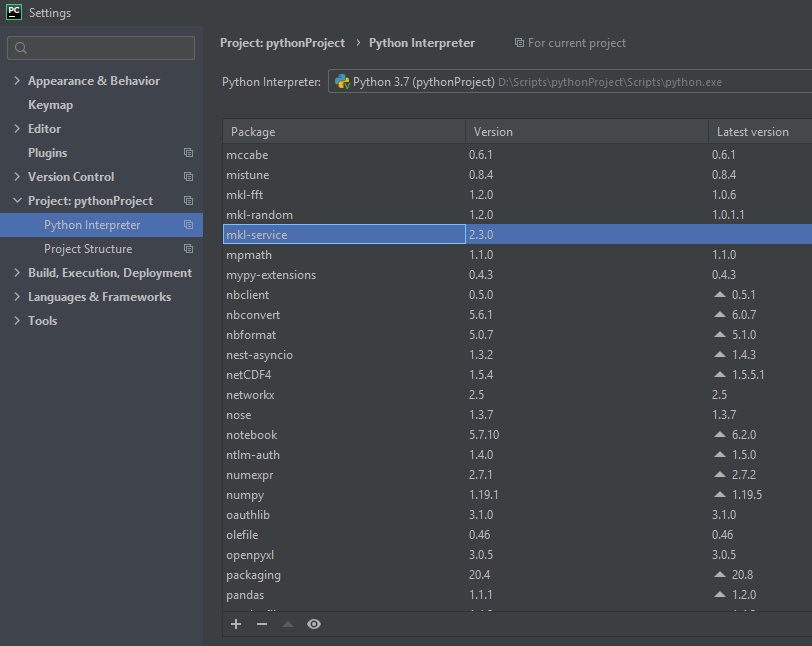This screenshot has height=646, width=812.
Task: Toggle show early releases eye icon
Action: 314,624
